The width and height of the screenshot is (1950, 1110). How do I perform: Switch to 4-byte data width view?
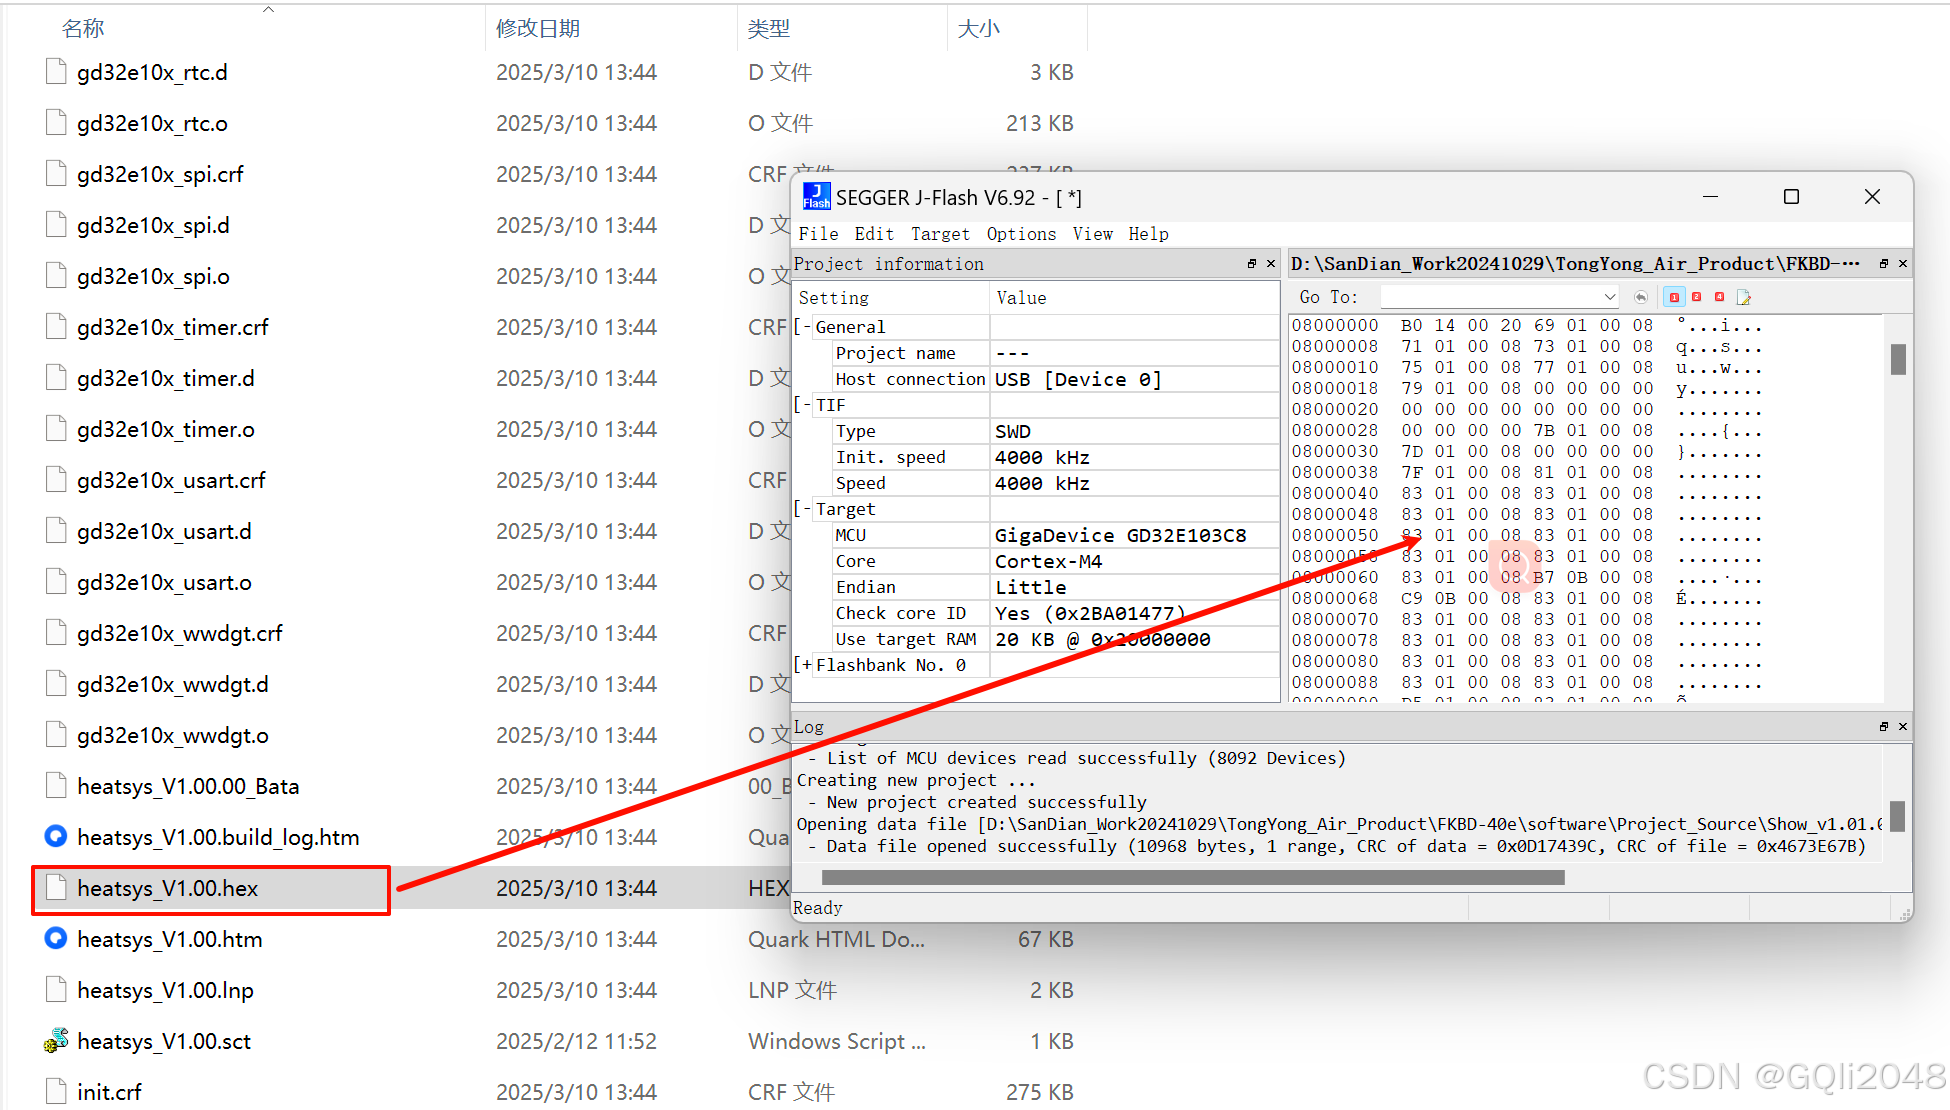pyautogui.click(x=1719, y=297)
